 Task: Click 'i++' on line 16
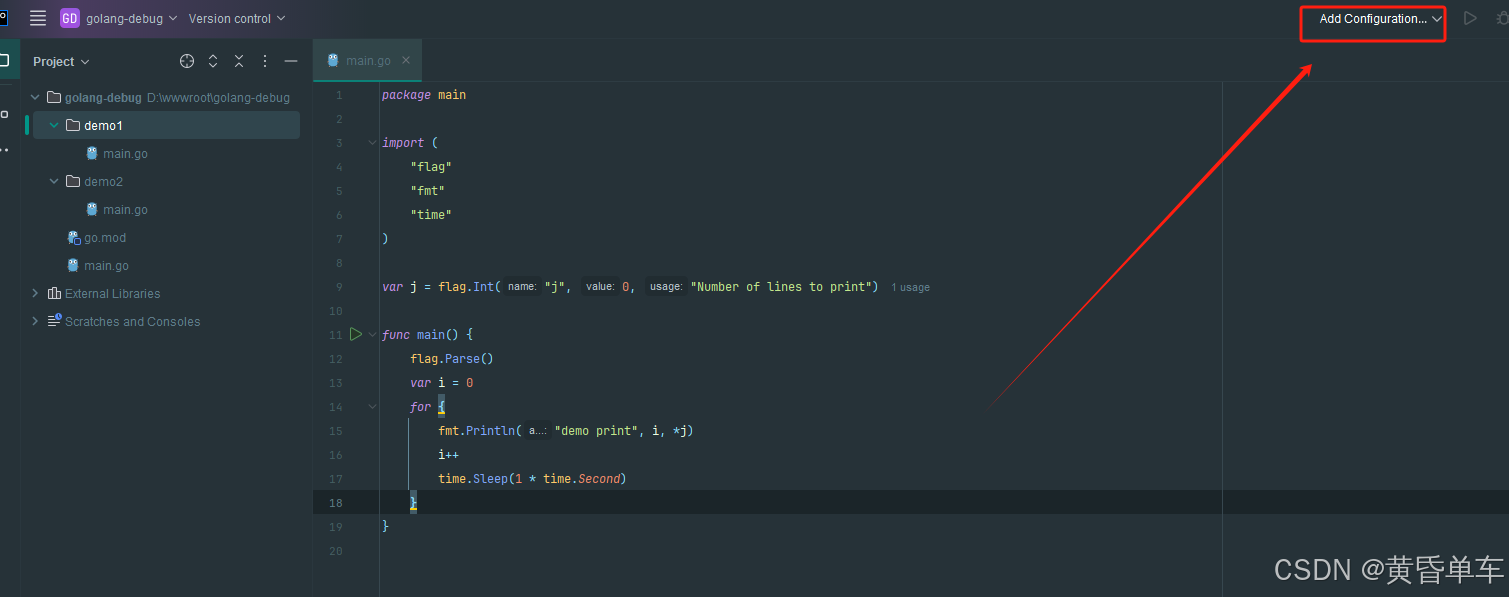click(448, 455)
